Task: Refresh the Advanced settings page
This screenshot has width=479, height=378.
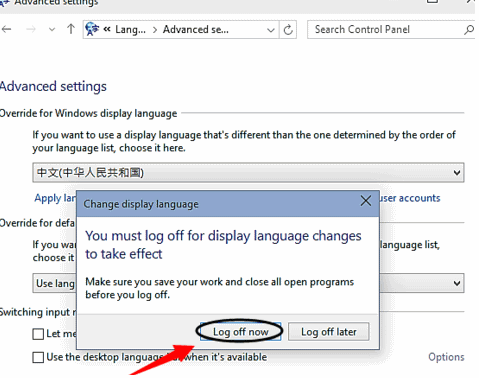Action: (x=288, y=30)
